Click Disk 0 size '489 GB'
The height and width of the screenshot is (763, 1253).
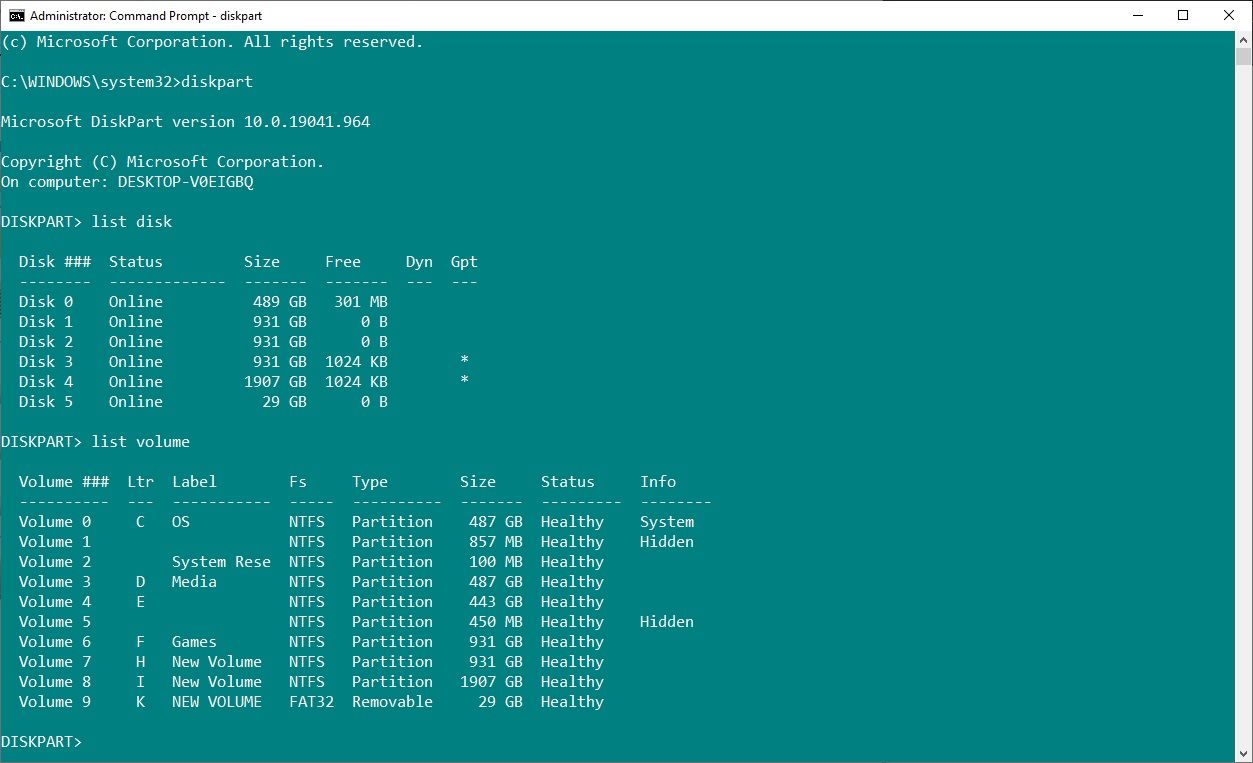click(280, 302)
